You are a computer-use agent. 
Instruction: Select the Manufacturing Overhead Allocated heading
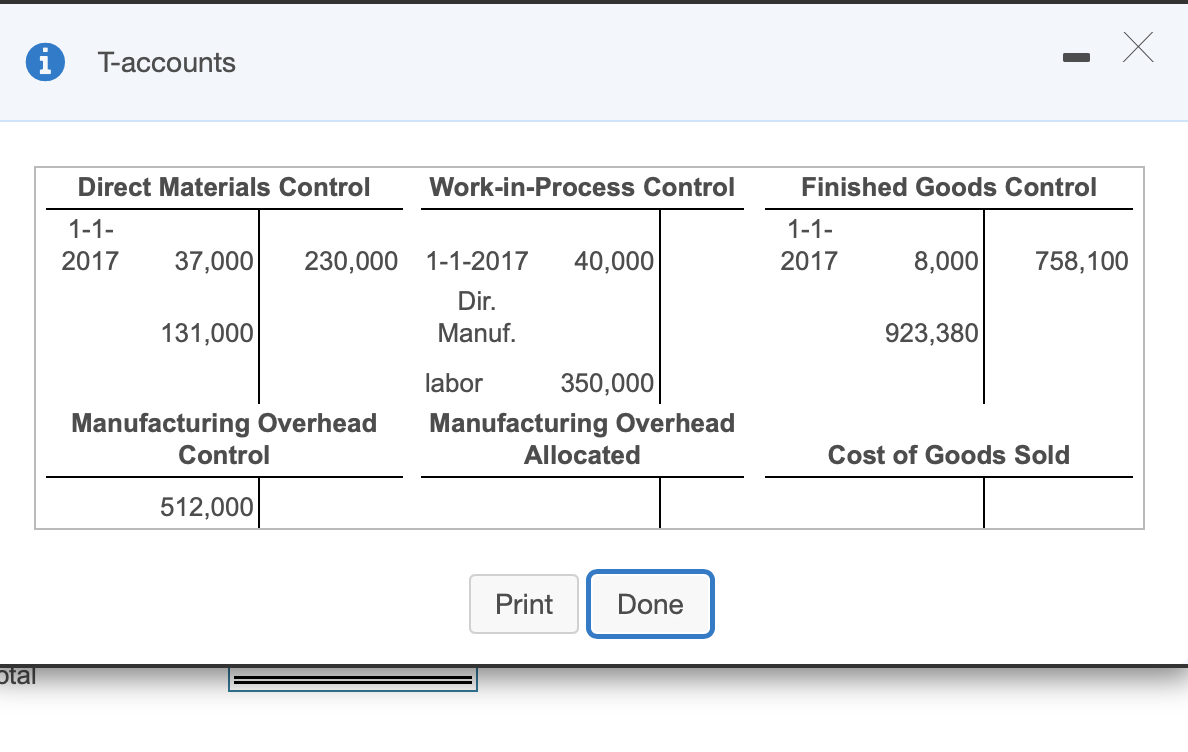click(582, 439)
